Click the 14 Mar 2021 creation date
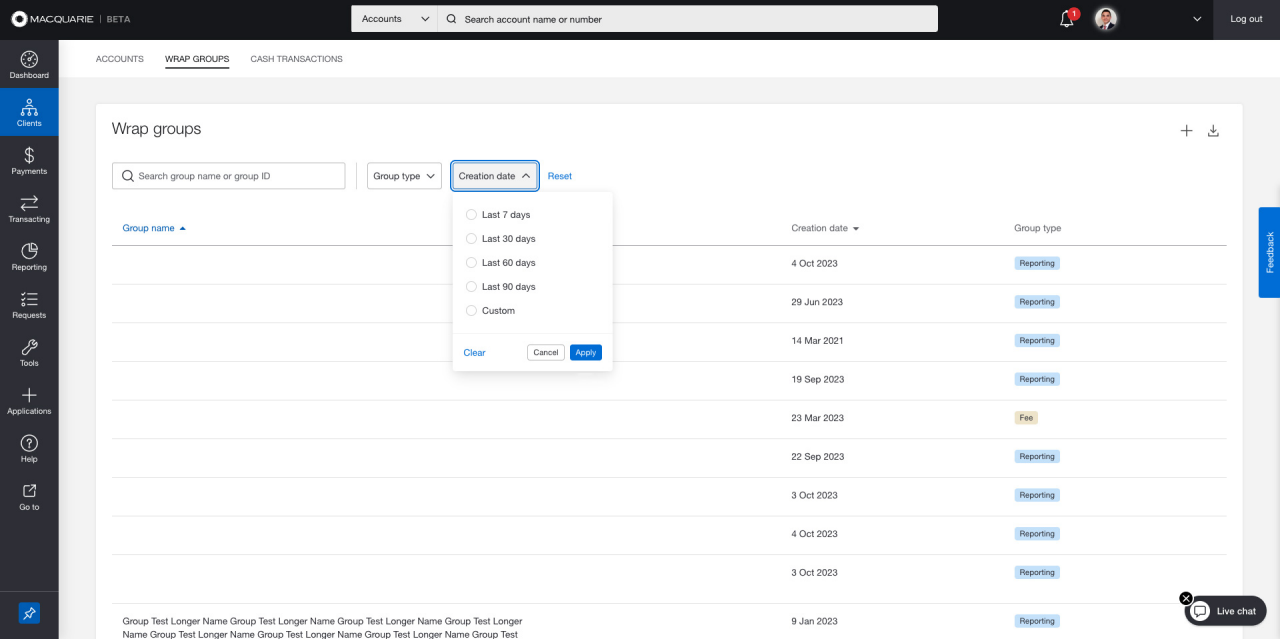Viewport: 1280px width, 639px height. coord(817,341)
